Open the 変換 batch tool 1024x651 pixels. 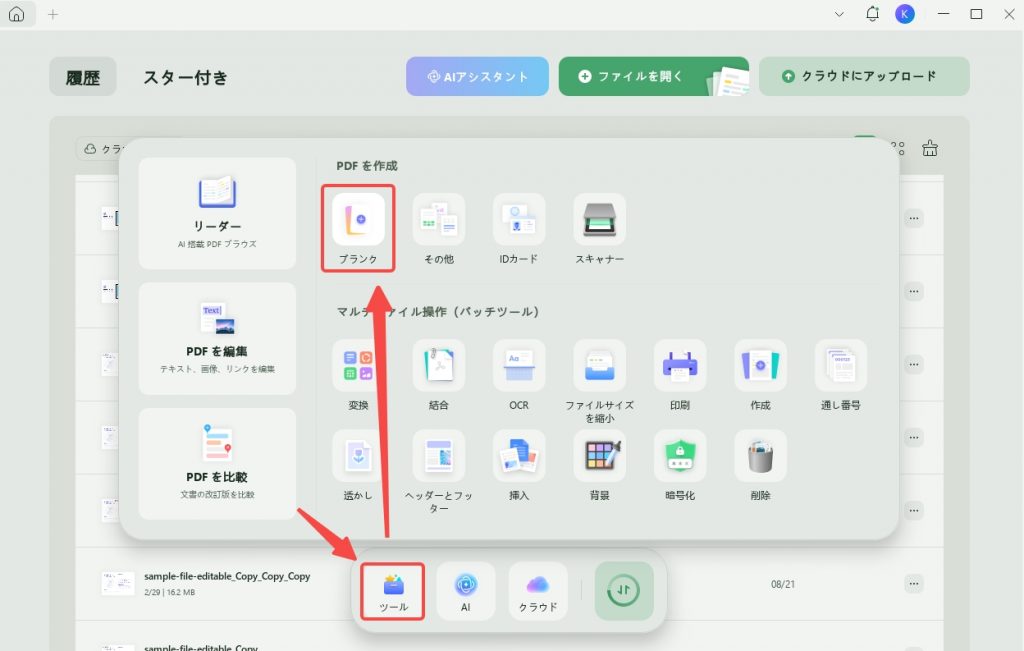(358, 375)
